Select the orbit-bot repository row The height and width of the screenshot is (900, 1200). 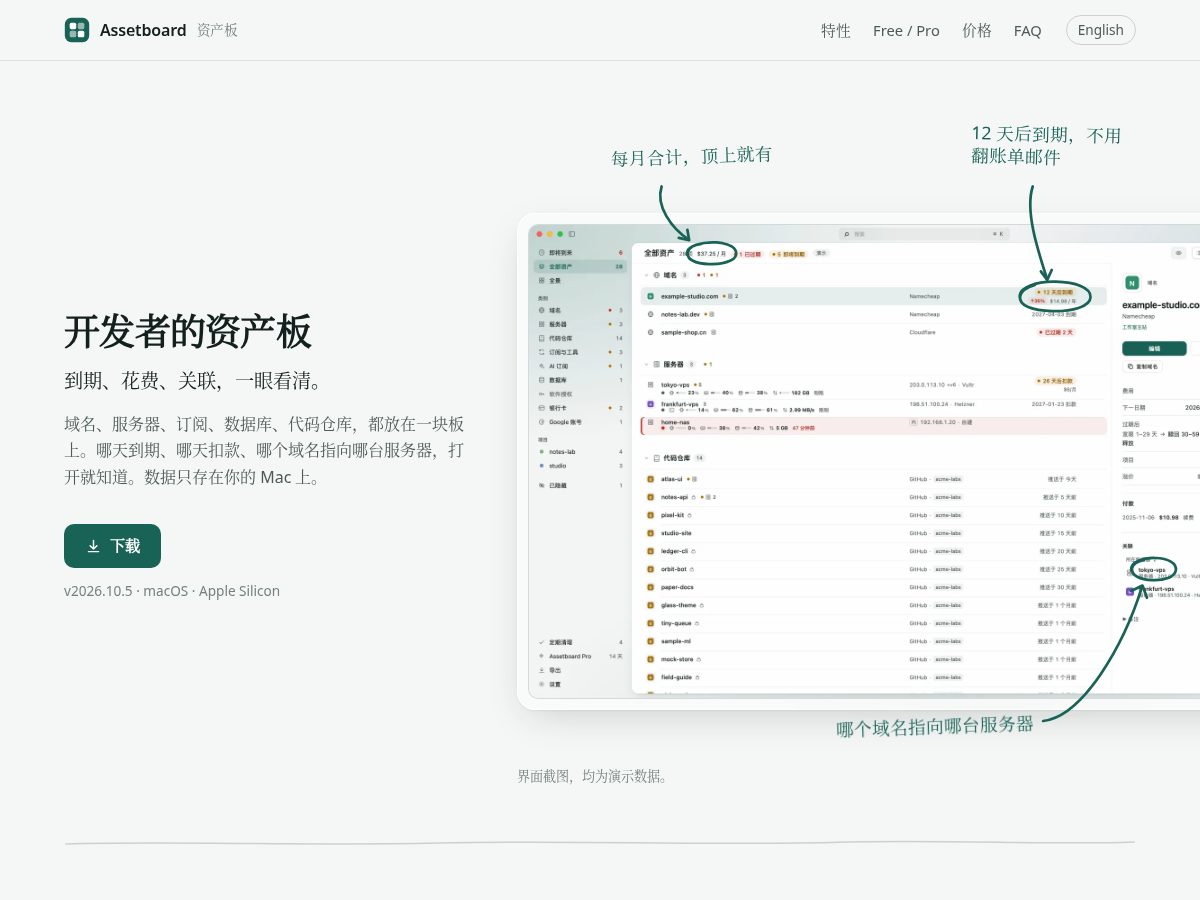click(x=874, y=569)
